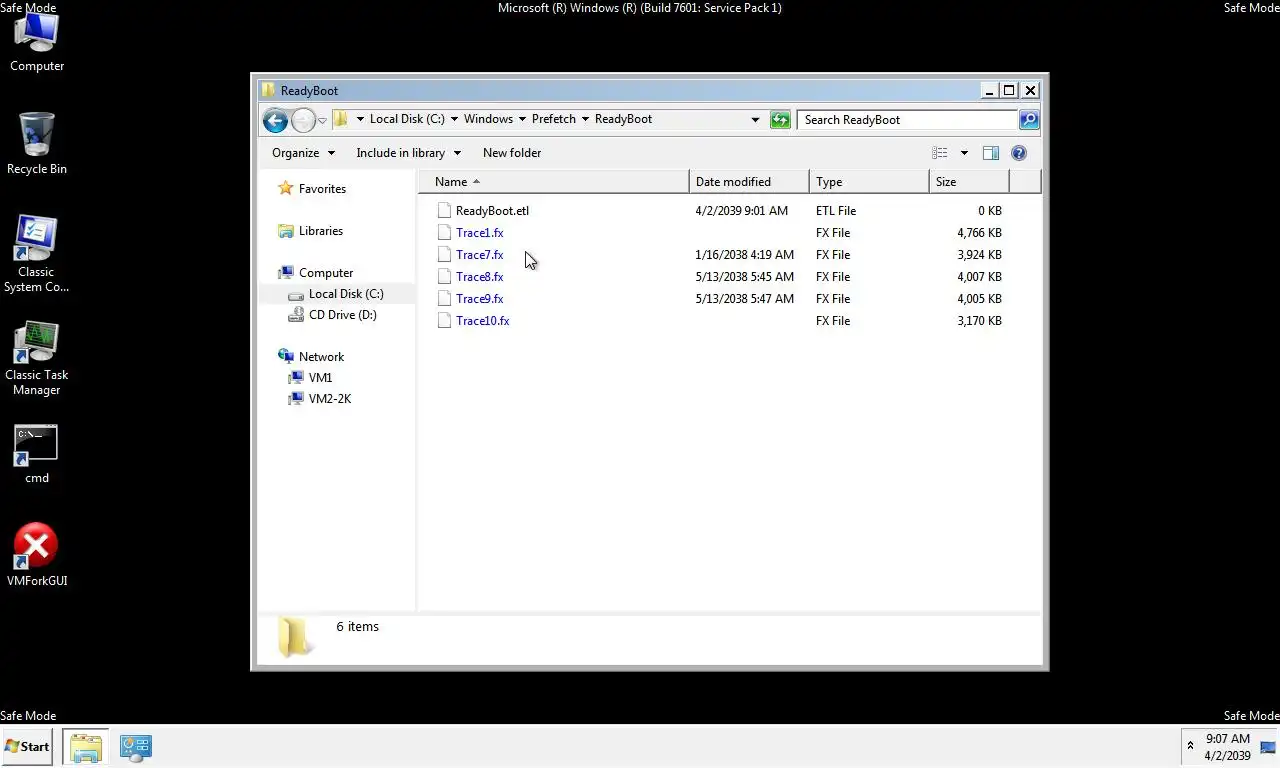Expand dropdown after Windows breadcrumb
Screen dimensions: 1280x768
click(522, 119)
